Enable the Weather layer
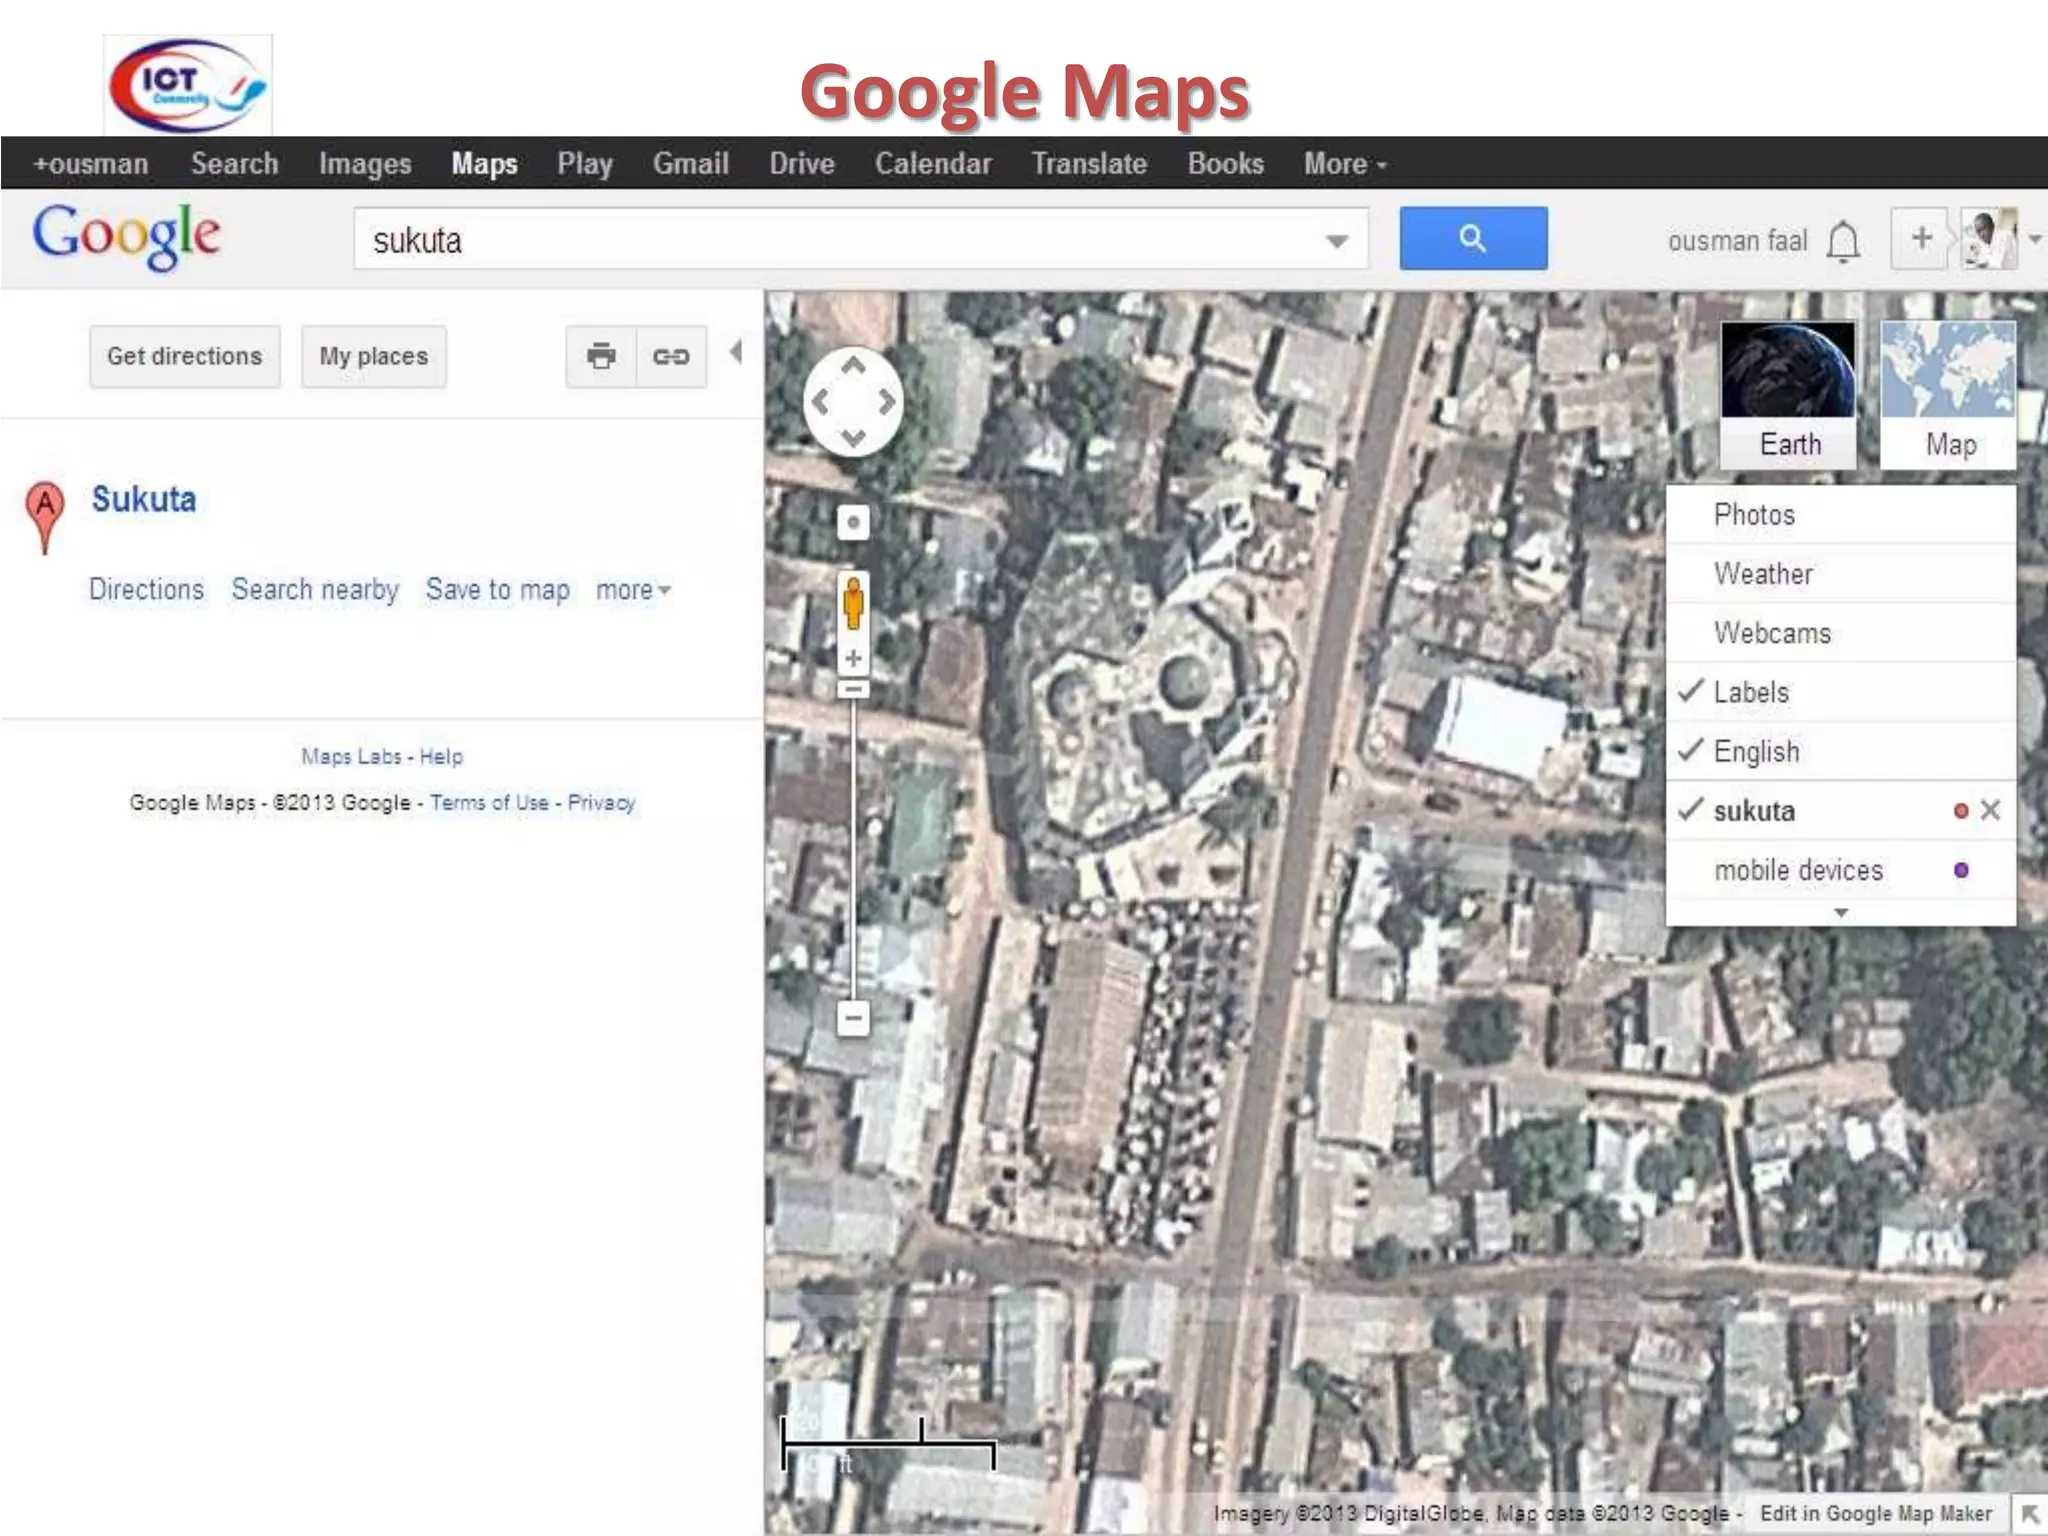The width and height of the screenshot is (2048, 1536). pyautogui.click(x=1841, y=574)
